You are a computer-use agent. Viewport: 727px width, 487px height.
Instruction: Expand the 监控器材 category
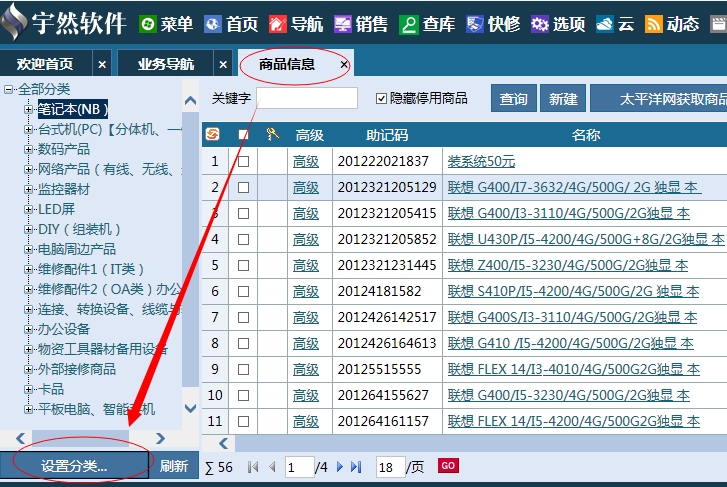tap(28, 189)
